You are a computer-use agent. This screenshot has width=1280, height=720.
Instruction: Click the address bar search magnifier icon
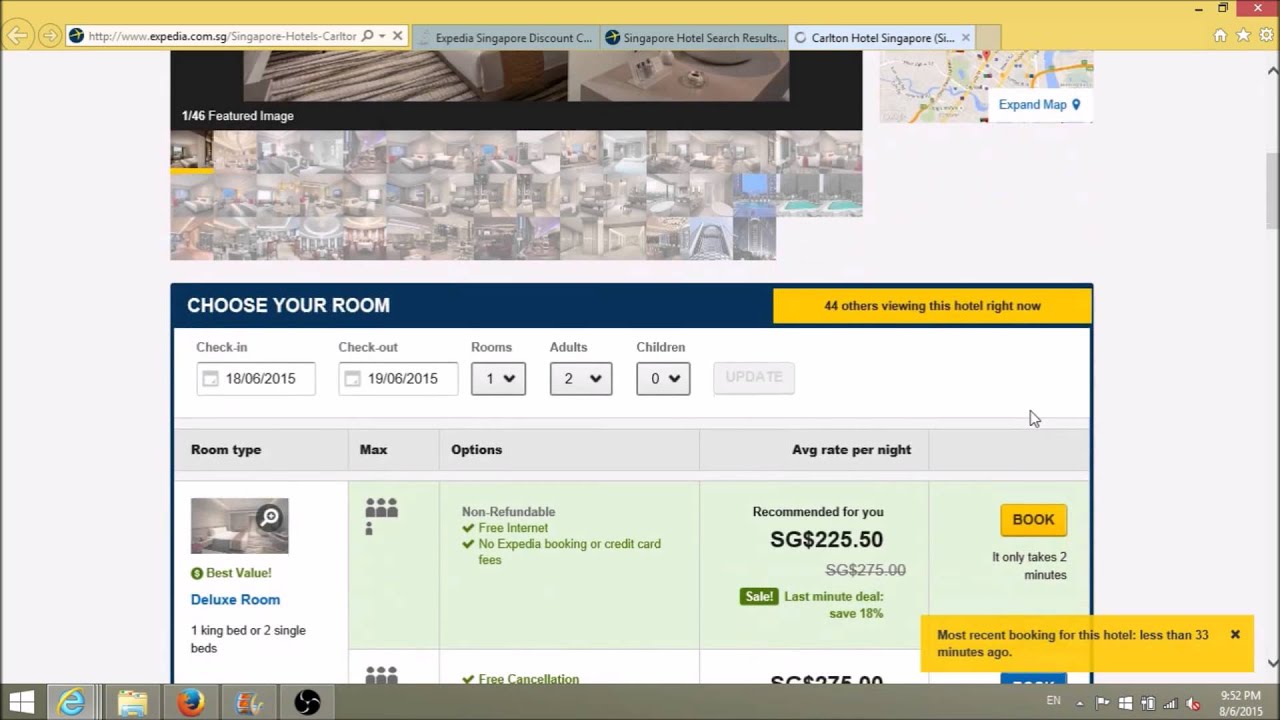(367, 36)
